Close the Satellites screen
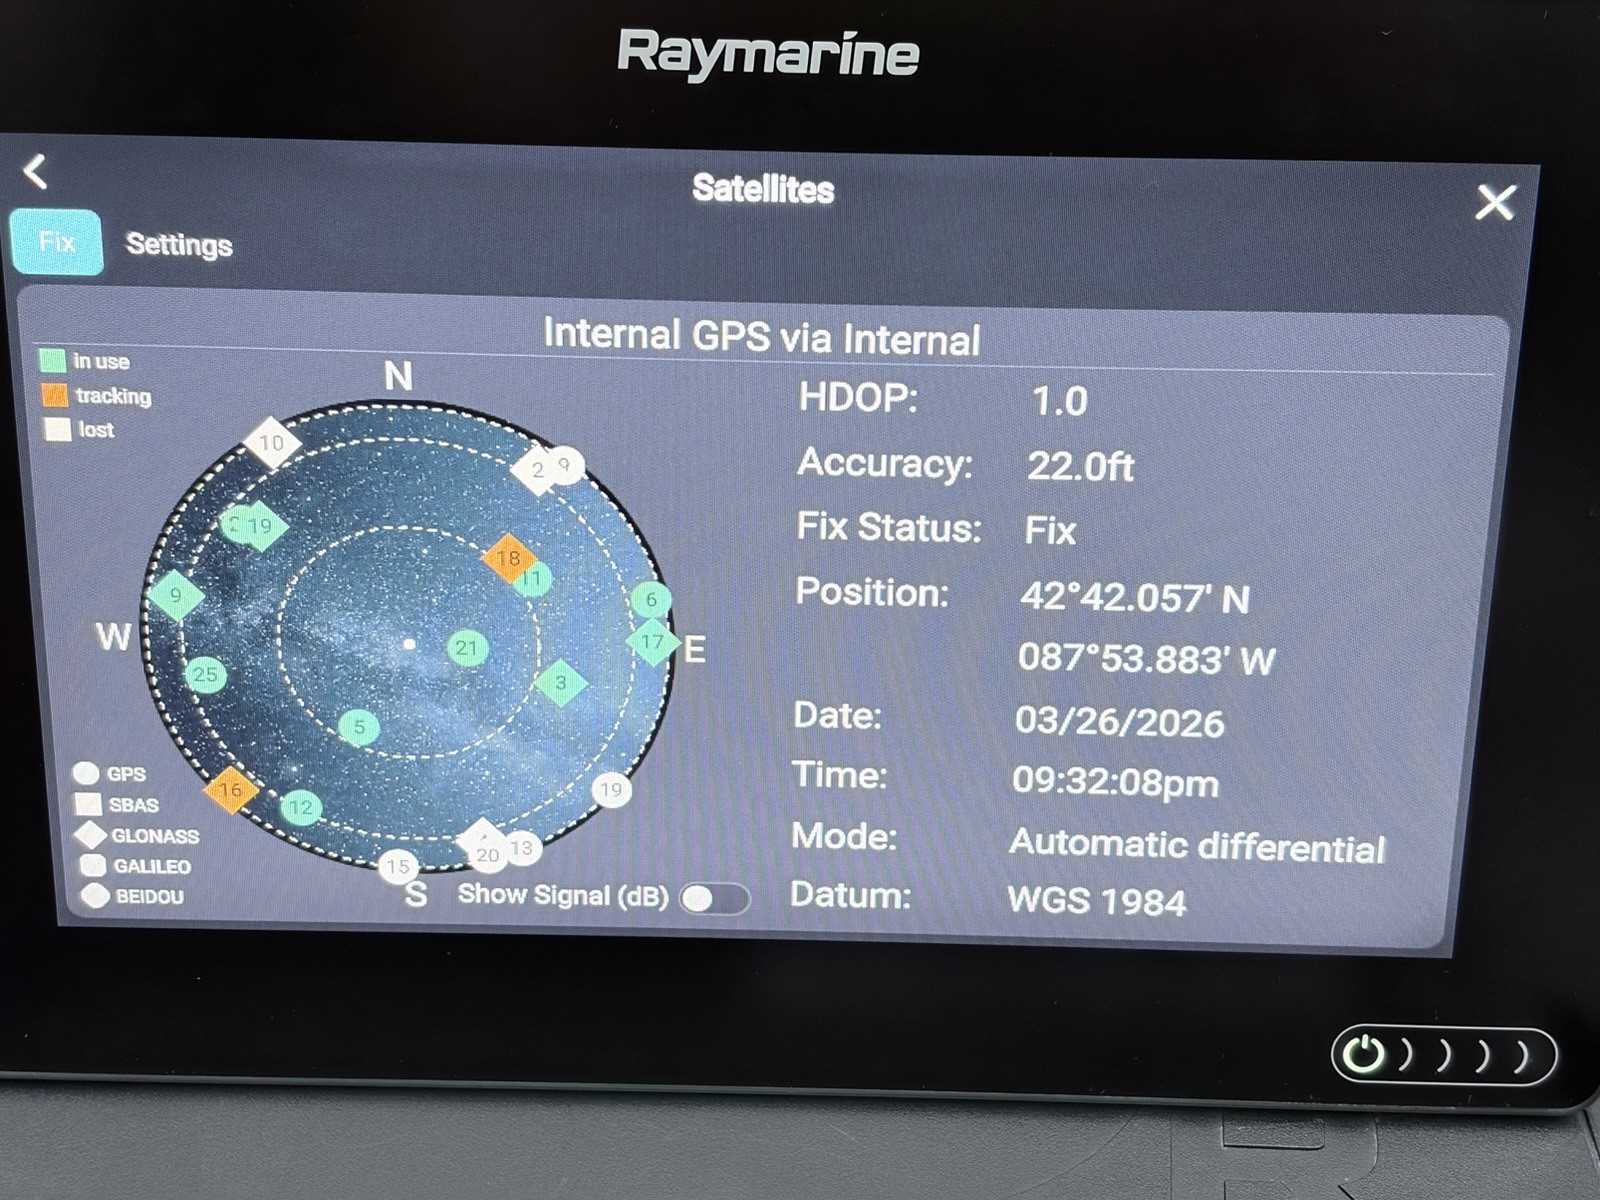The width and height of the screenshot is (1600, 1200). tap(1497, 201)
